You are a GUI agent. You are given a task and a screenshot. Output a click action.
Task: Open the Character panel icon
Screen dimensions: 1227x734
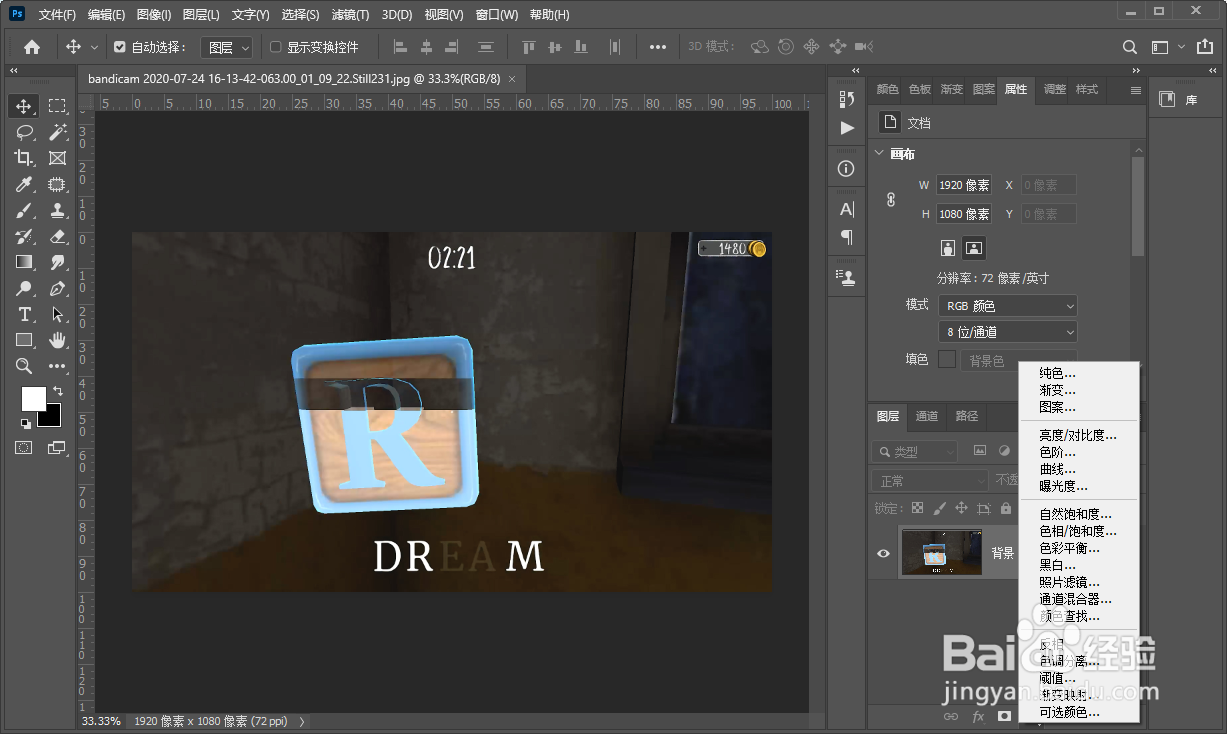(847, 209)
